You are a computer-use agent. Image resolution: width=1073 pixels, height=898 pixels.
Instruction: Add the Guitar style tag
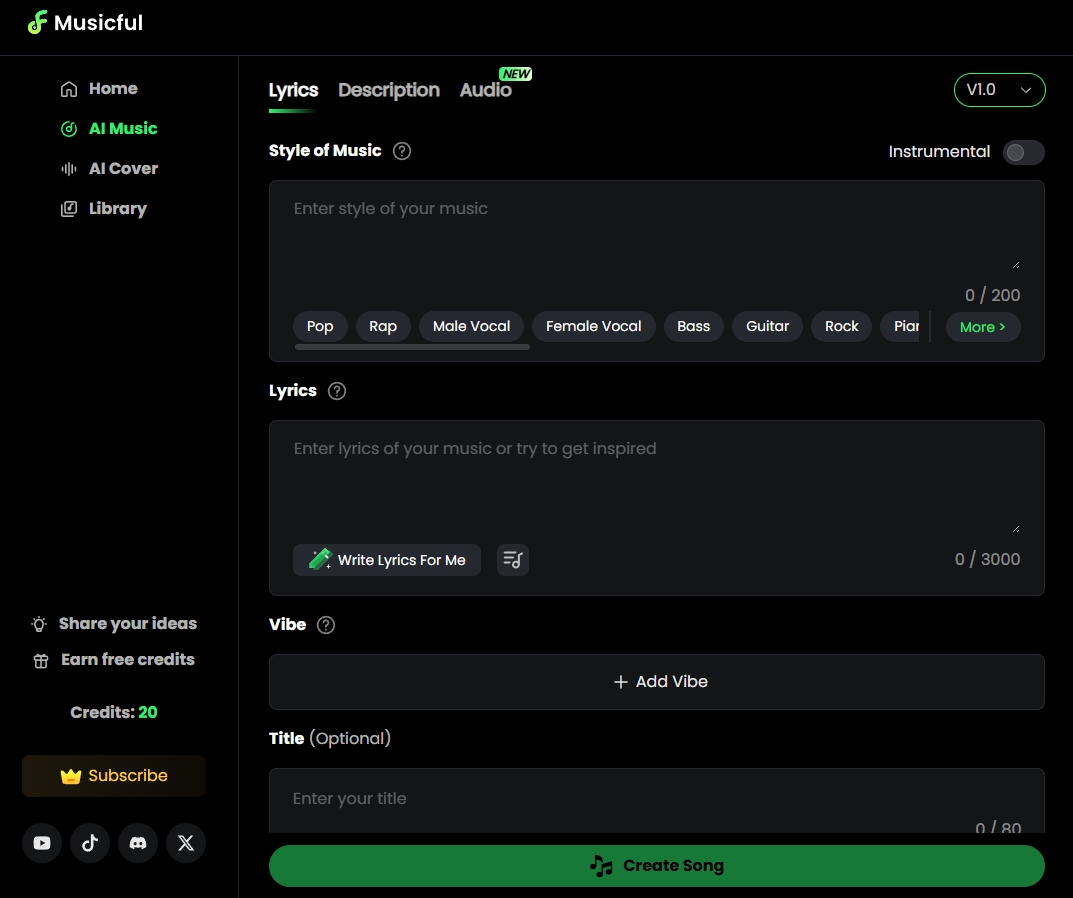(767, 326)
